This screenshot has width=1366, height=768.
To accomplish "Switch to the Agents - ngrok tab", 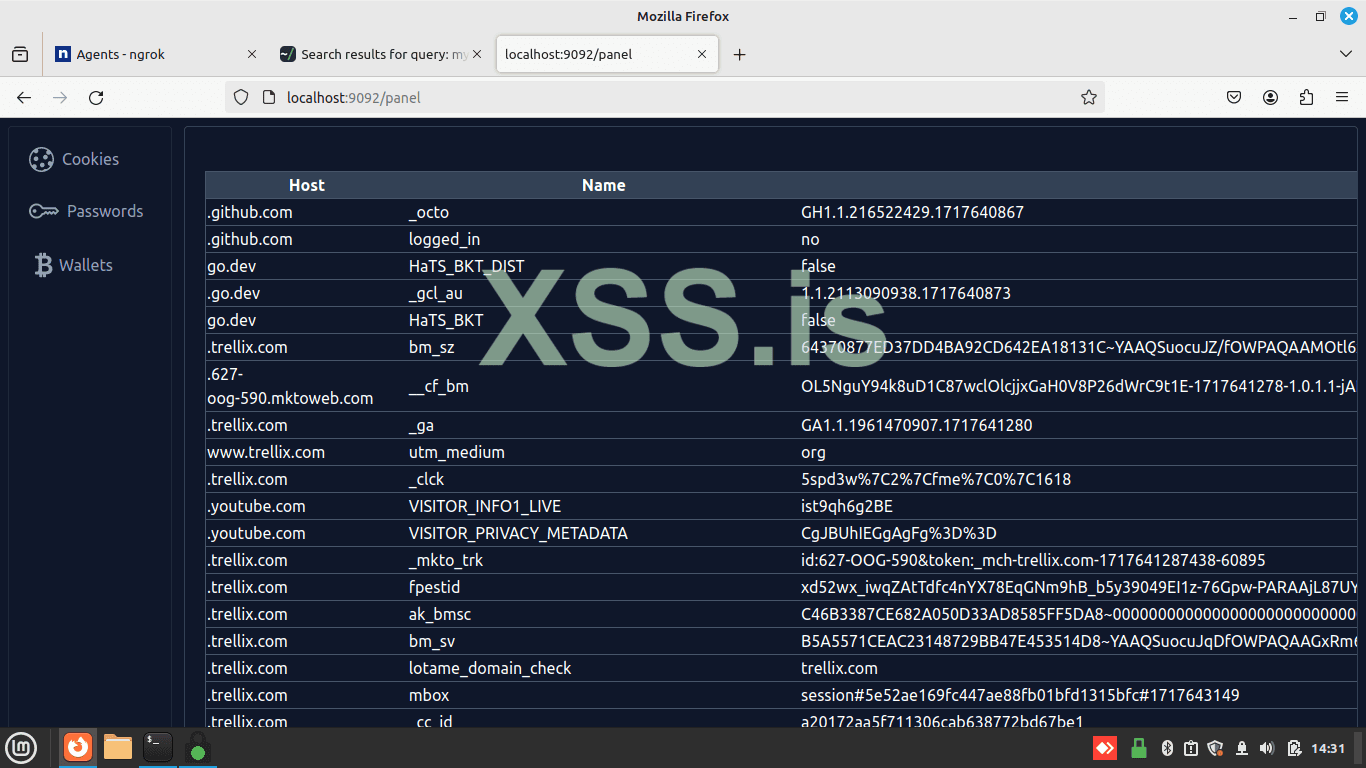I will 156,54.
